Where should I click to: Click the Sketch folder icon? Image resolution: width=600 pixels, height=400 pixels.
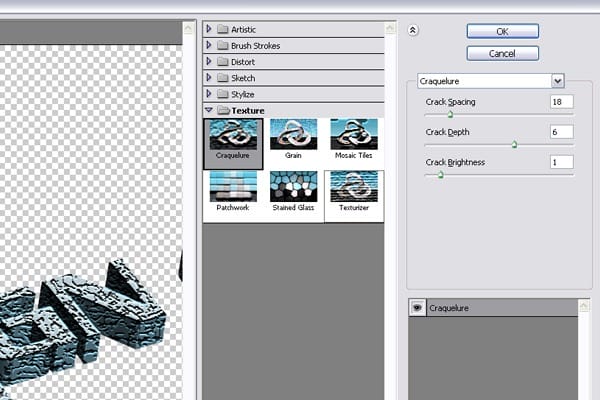[223, 78]
